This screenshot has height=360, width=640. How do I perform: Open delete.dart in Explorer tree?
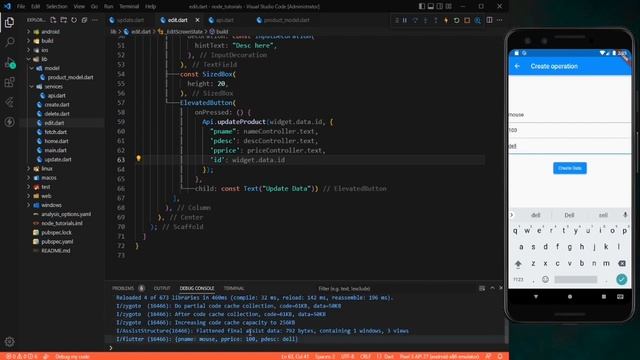coord(57,114)
